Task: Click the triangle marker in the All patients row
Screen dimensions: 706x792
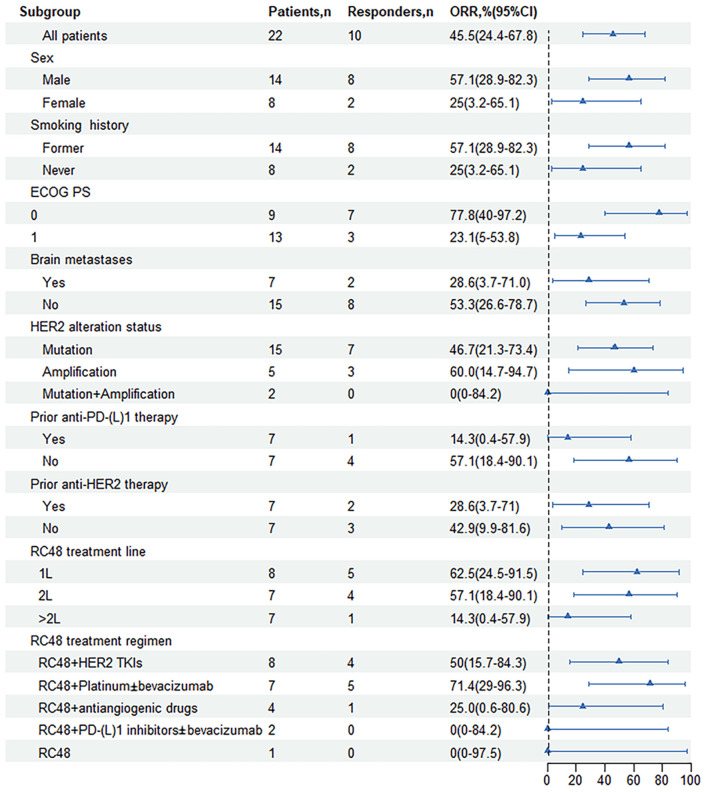Action: click(x=612, y=33)
